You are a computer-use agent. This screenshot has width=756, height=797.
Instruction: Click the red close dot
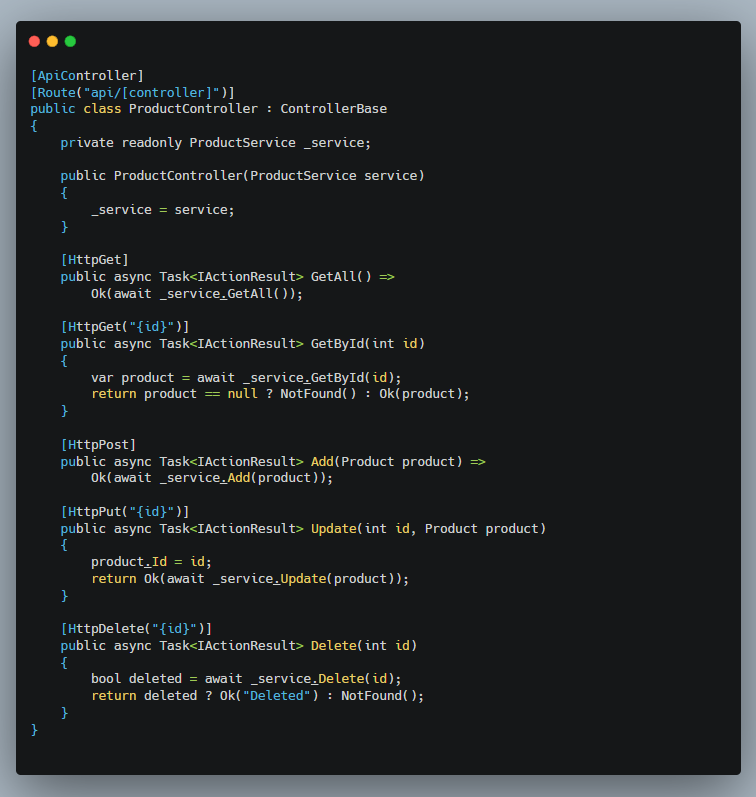click(x=35, y=42)
